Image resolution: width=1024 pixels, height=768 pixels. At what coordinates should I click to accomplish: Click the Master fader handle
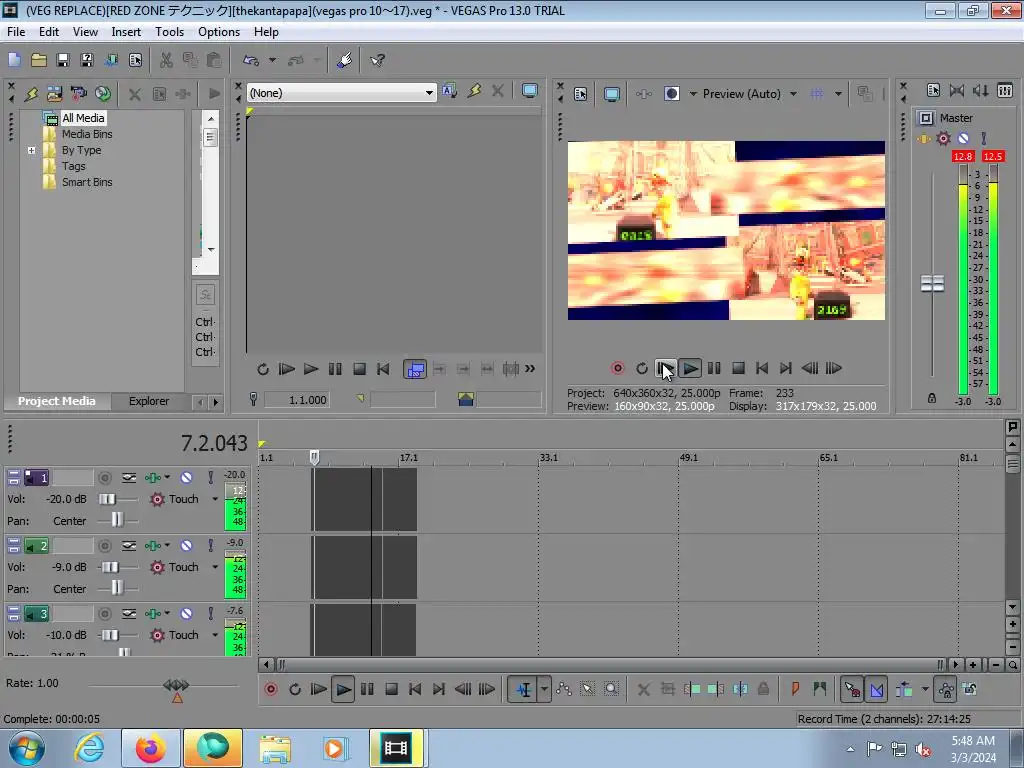tap(932, 283)
